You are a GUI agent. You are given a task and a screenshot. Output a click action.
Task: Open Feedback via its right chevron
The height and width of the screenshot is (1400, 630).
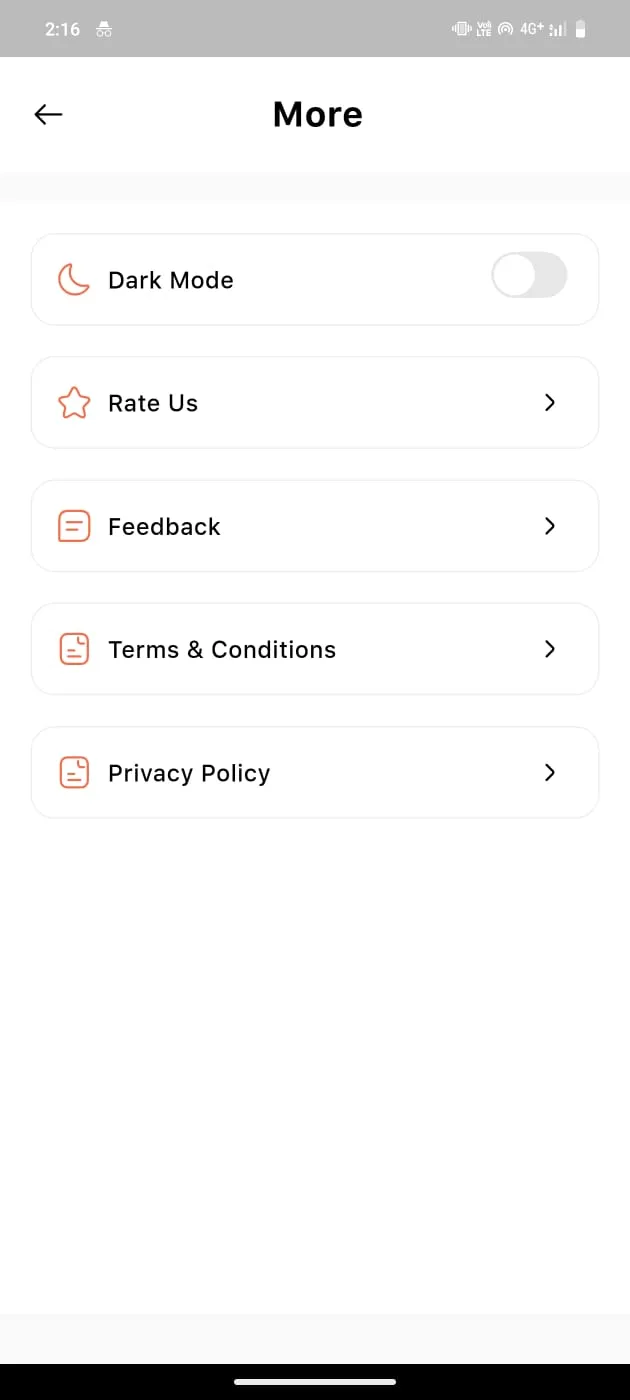point(549,526)
